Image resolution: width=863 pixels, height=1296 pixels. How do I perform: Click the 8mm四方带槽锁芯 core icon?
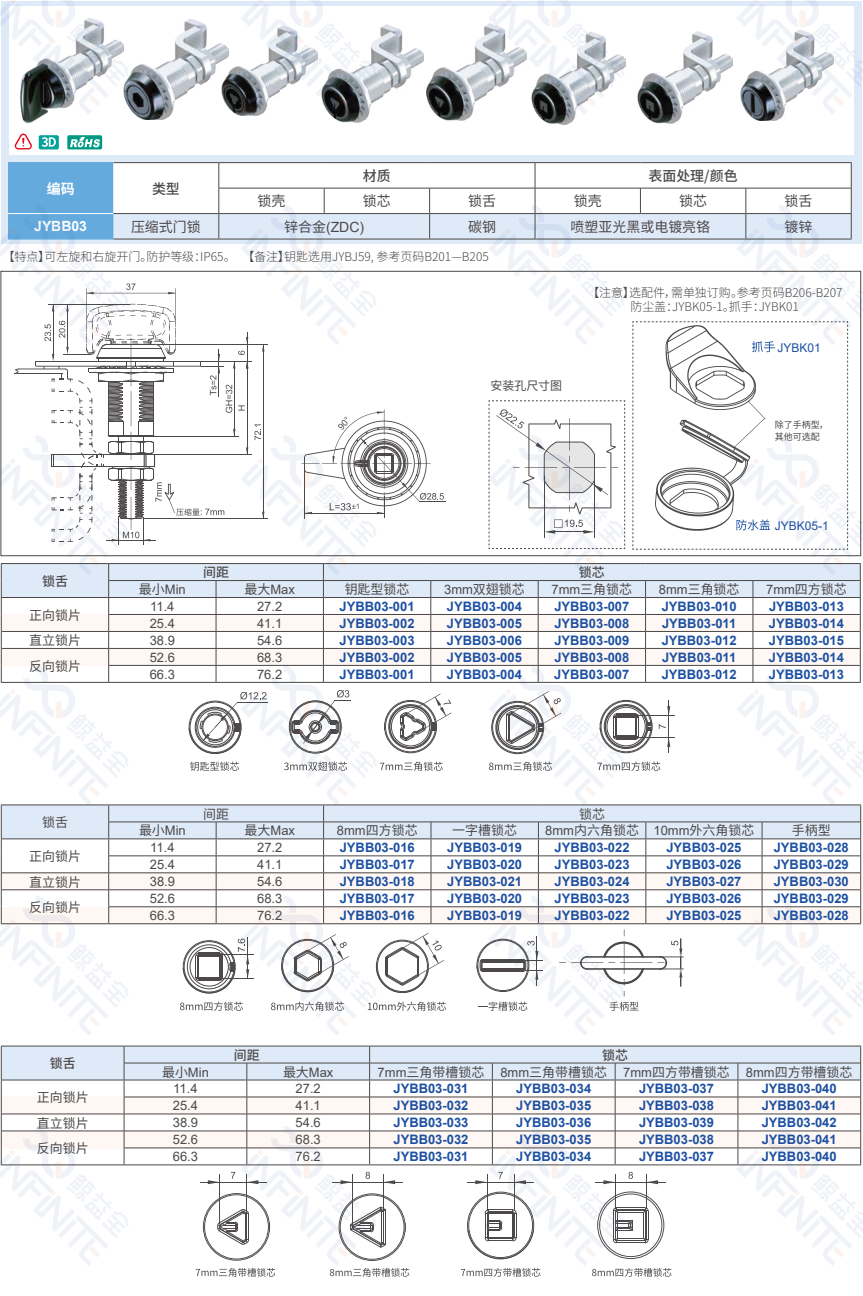click(x=630, y=1223)
